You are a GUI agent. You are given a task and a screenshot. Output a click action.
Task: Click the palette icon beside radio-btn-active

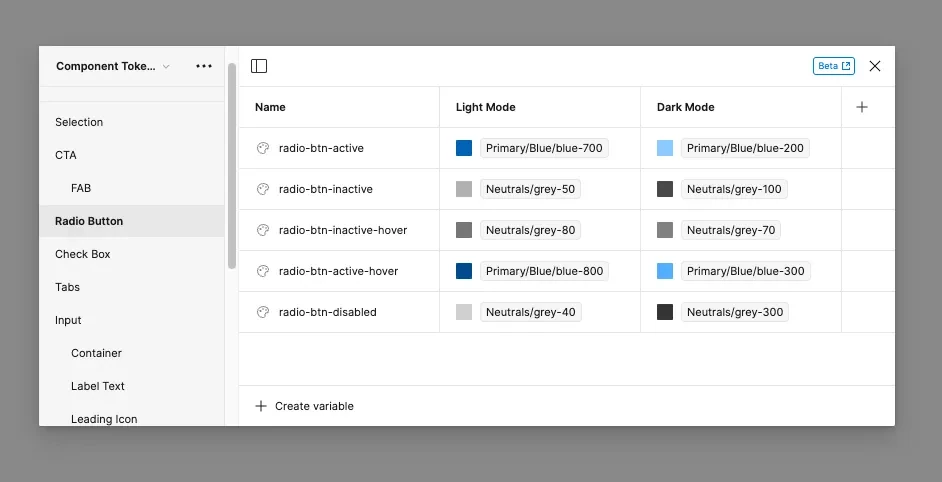(263, 148)
